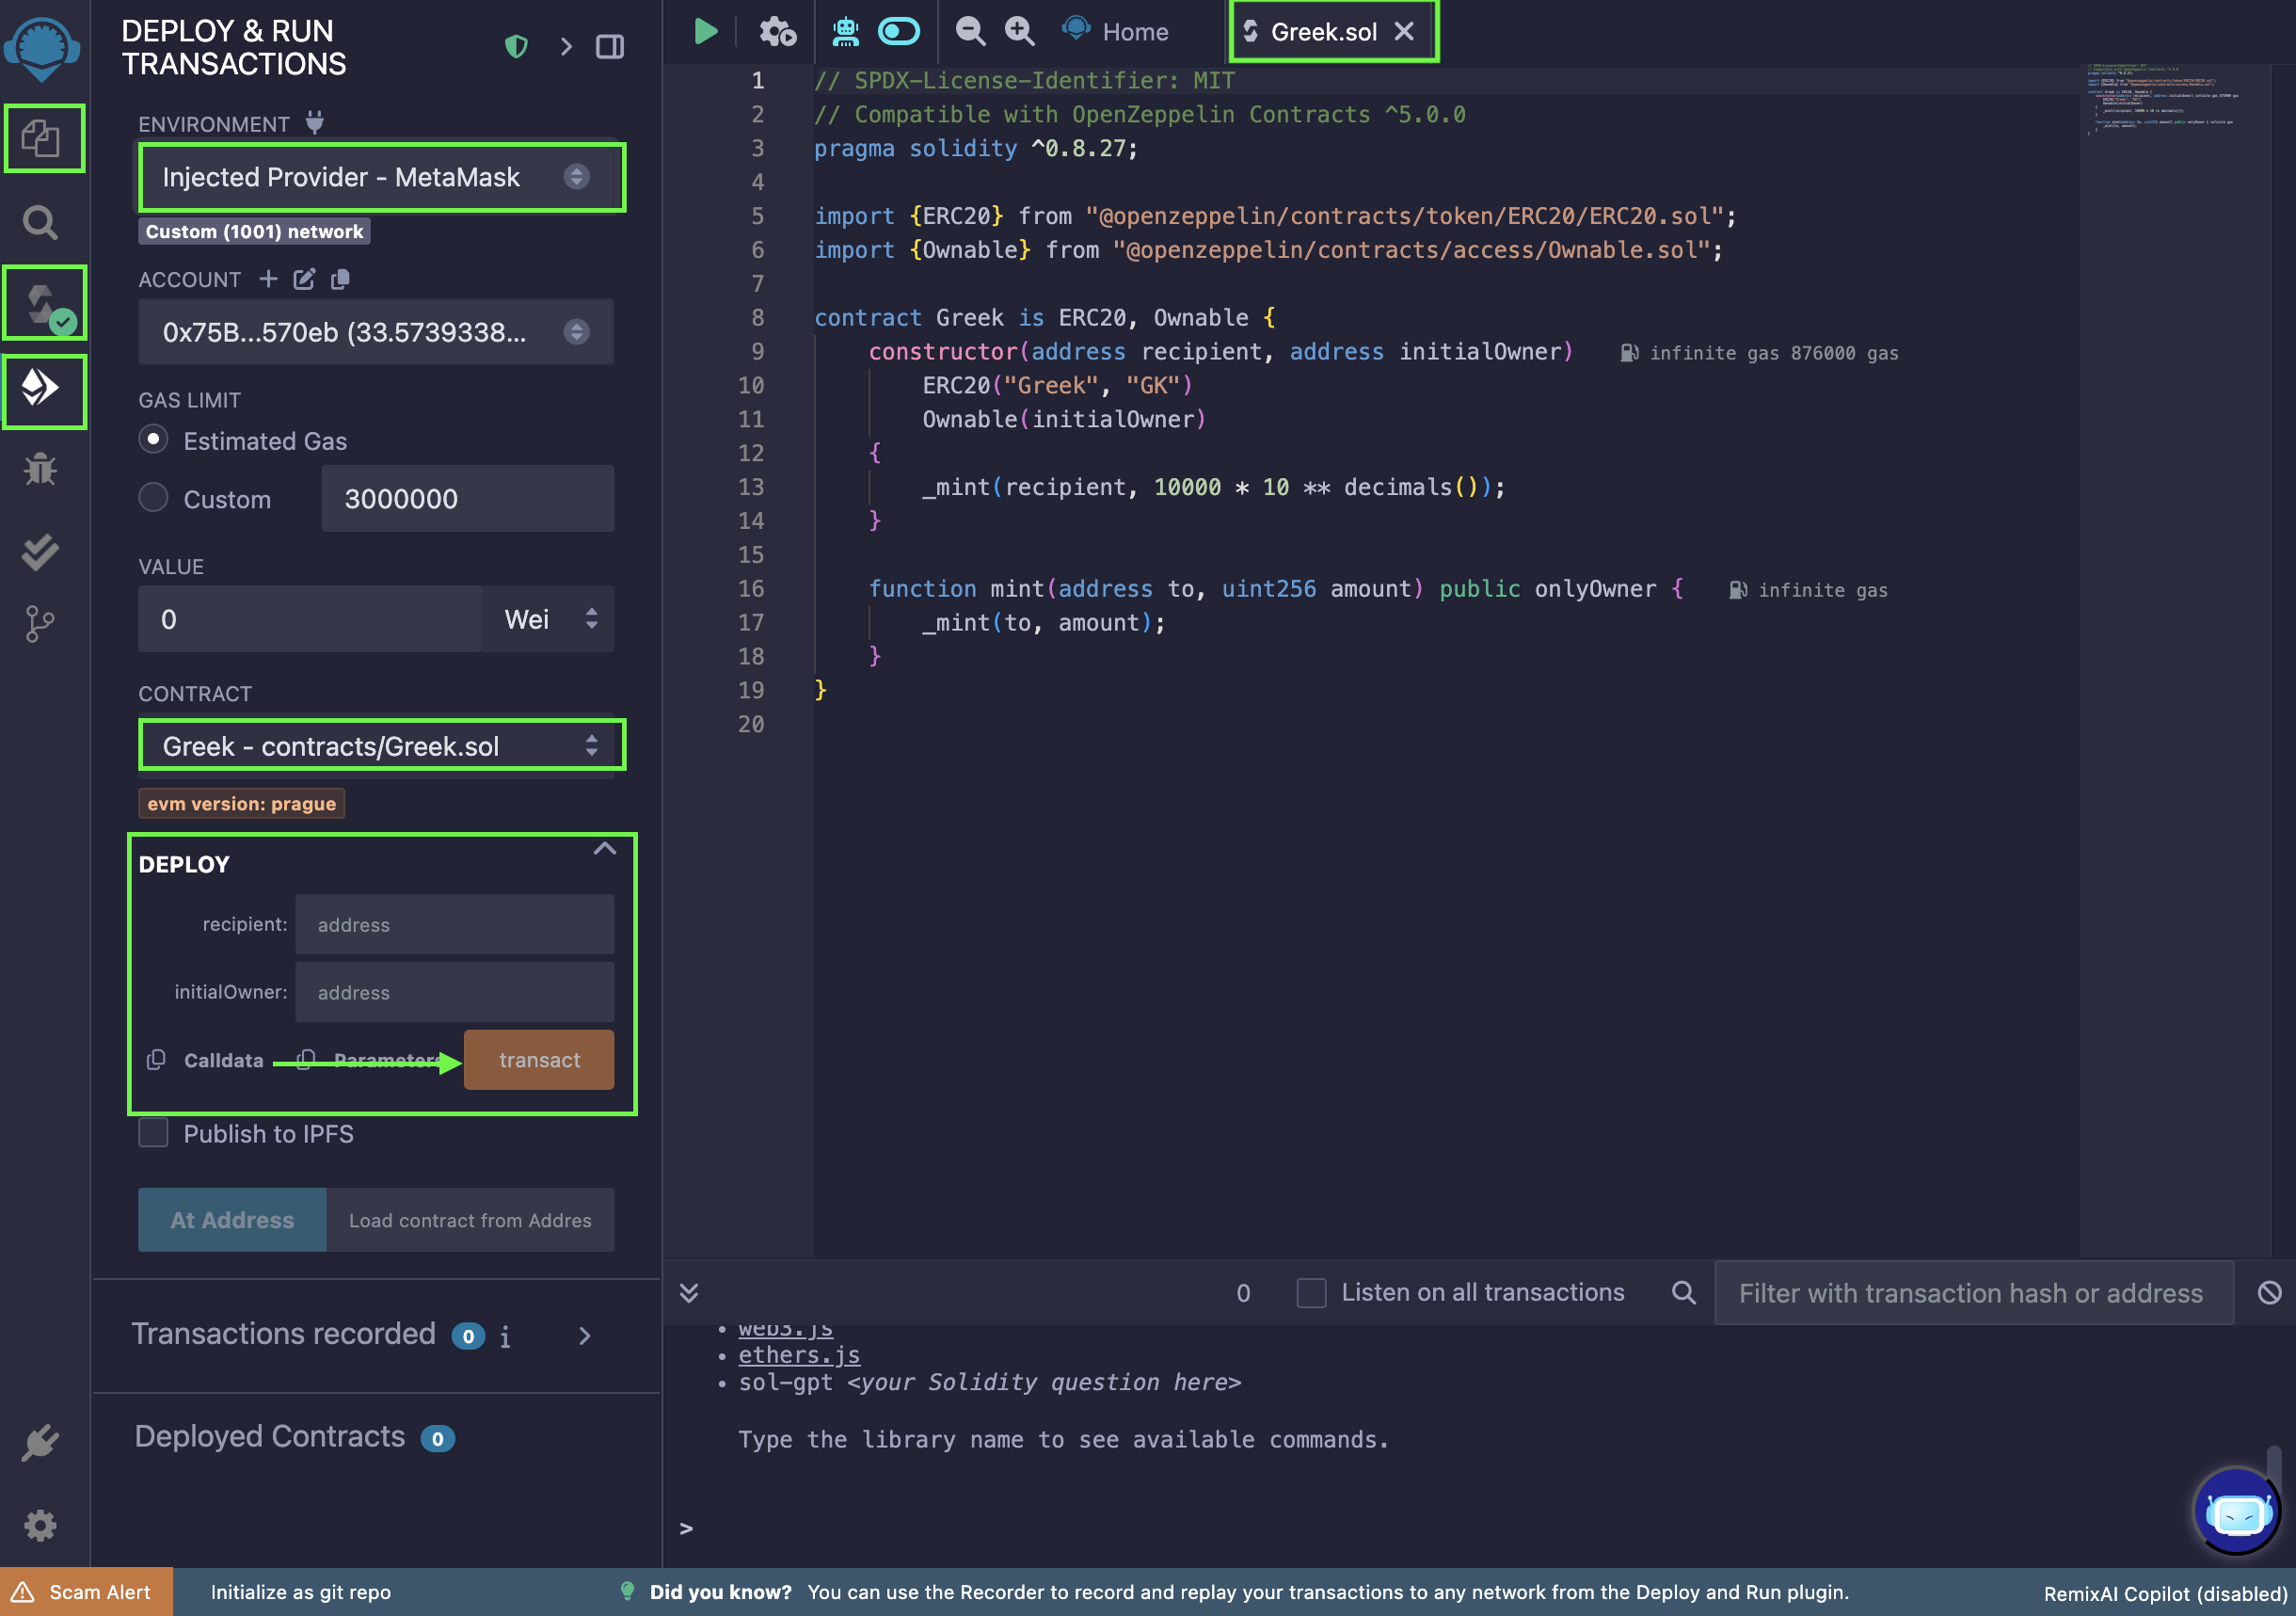Open the File explorer sidebar icon
The height and width of the screenshot is (1616, 2296).
point(41,138)
